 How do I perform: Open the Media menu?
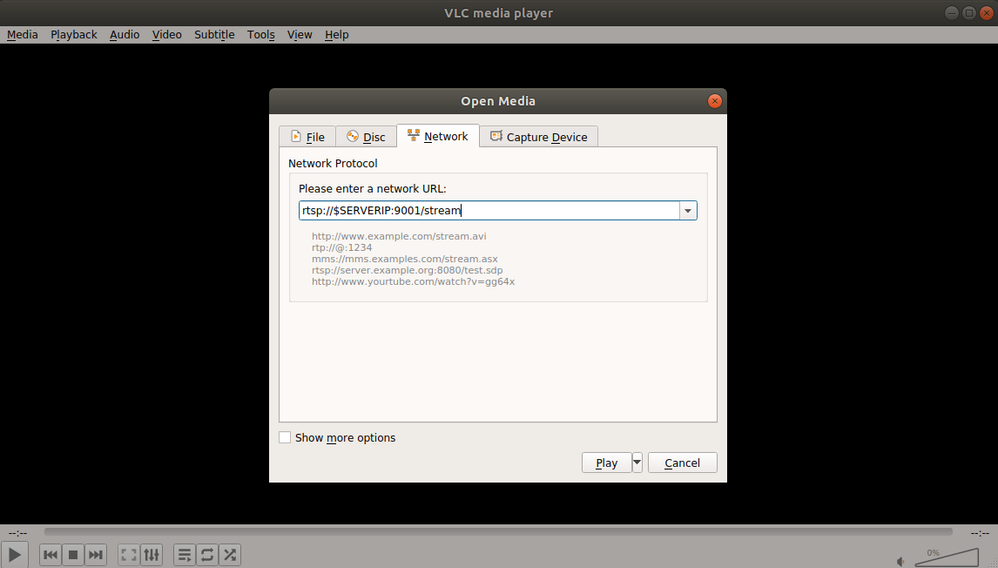tap(22, 34)
